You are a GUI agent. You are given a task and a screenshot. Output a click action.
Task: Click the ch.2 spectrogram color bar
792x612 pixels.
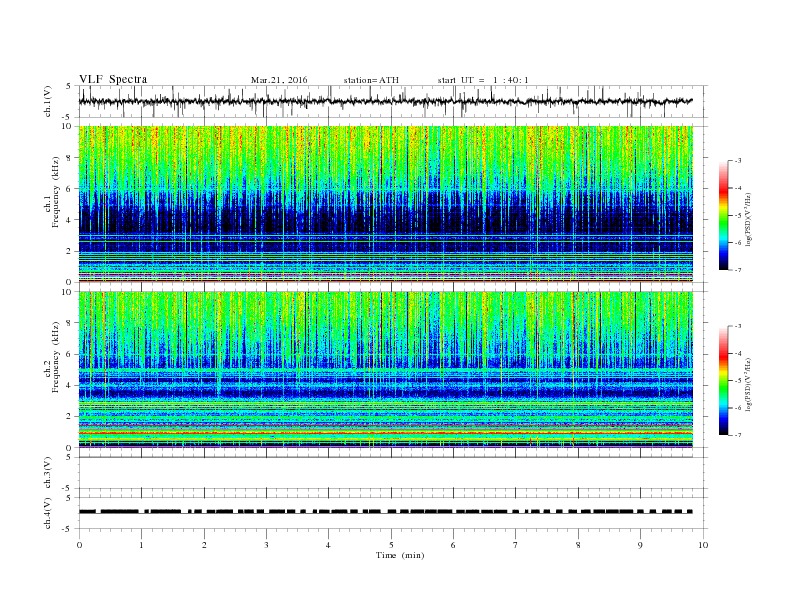[x=723, y=381]
